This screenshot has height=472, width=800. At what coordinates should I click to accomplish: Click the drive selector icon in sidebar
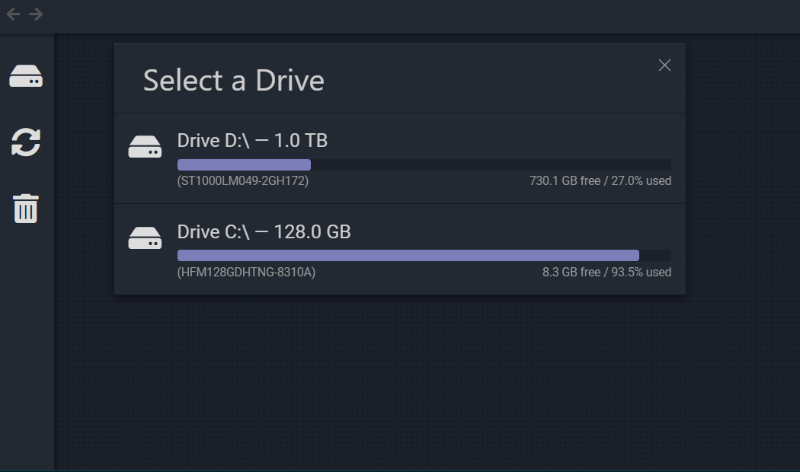point(26,77)
